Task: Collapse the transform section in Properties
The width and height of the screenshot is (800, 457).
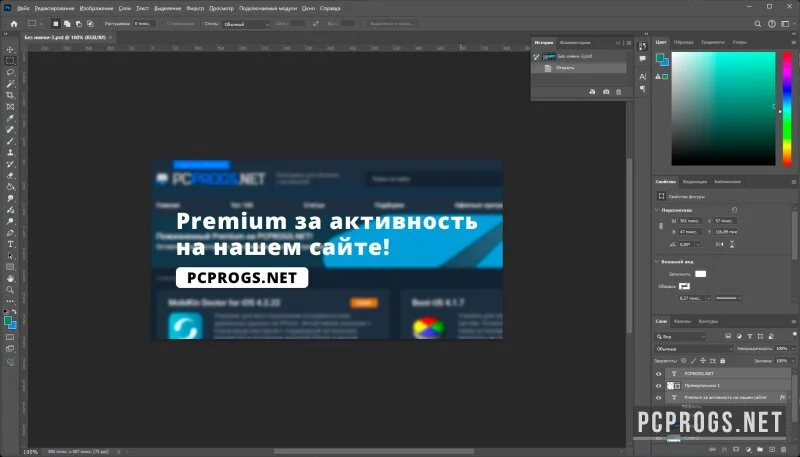Action: tap(657, 210)
